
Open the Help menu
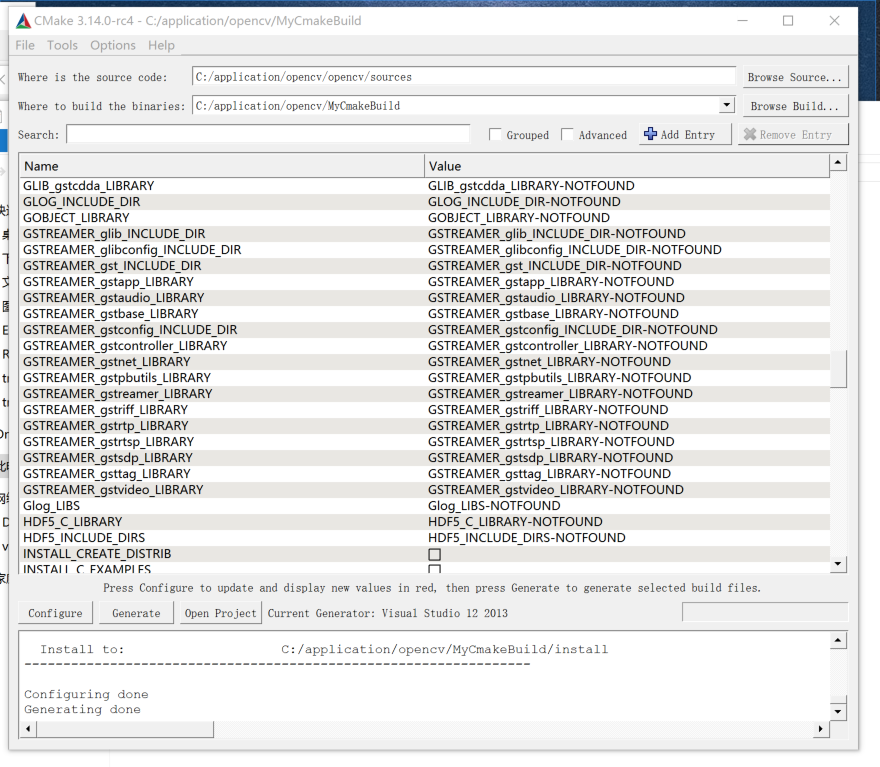pos(161,45)
